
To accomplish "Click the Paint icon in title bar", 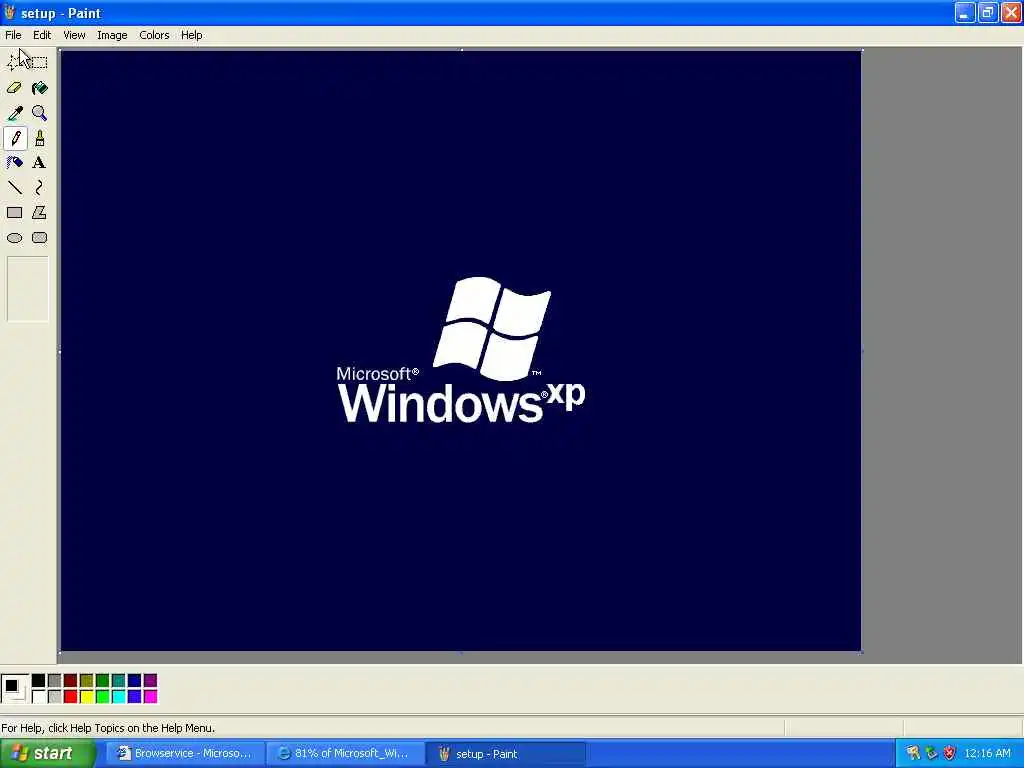I will tap(9, 12).
